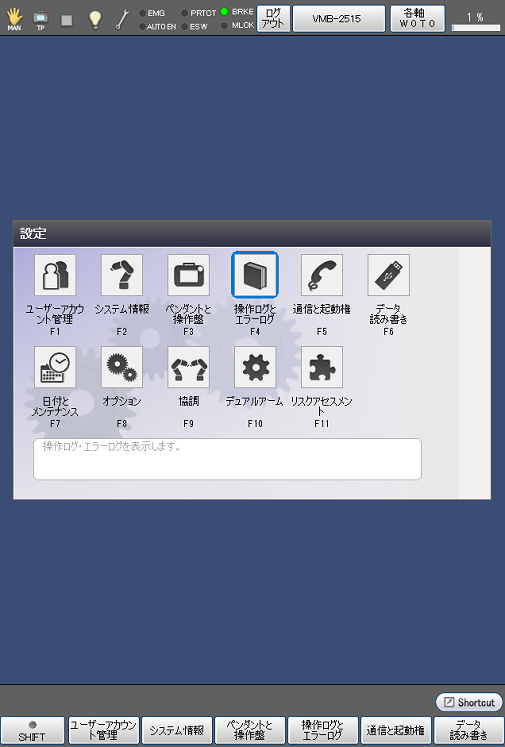Screen dimensions: 505x747
Task: Open リスクアセスメント puzzle piece icon
Action: coord(322,367)
